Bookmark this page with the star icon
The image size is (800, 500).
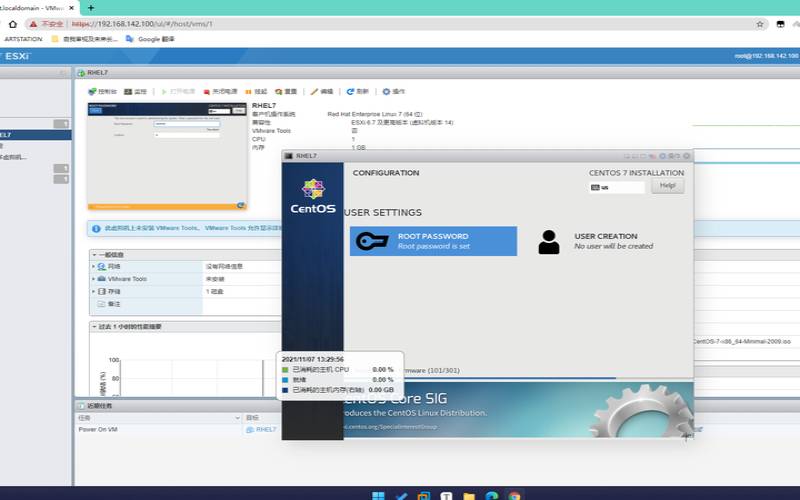760,24
